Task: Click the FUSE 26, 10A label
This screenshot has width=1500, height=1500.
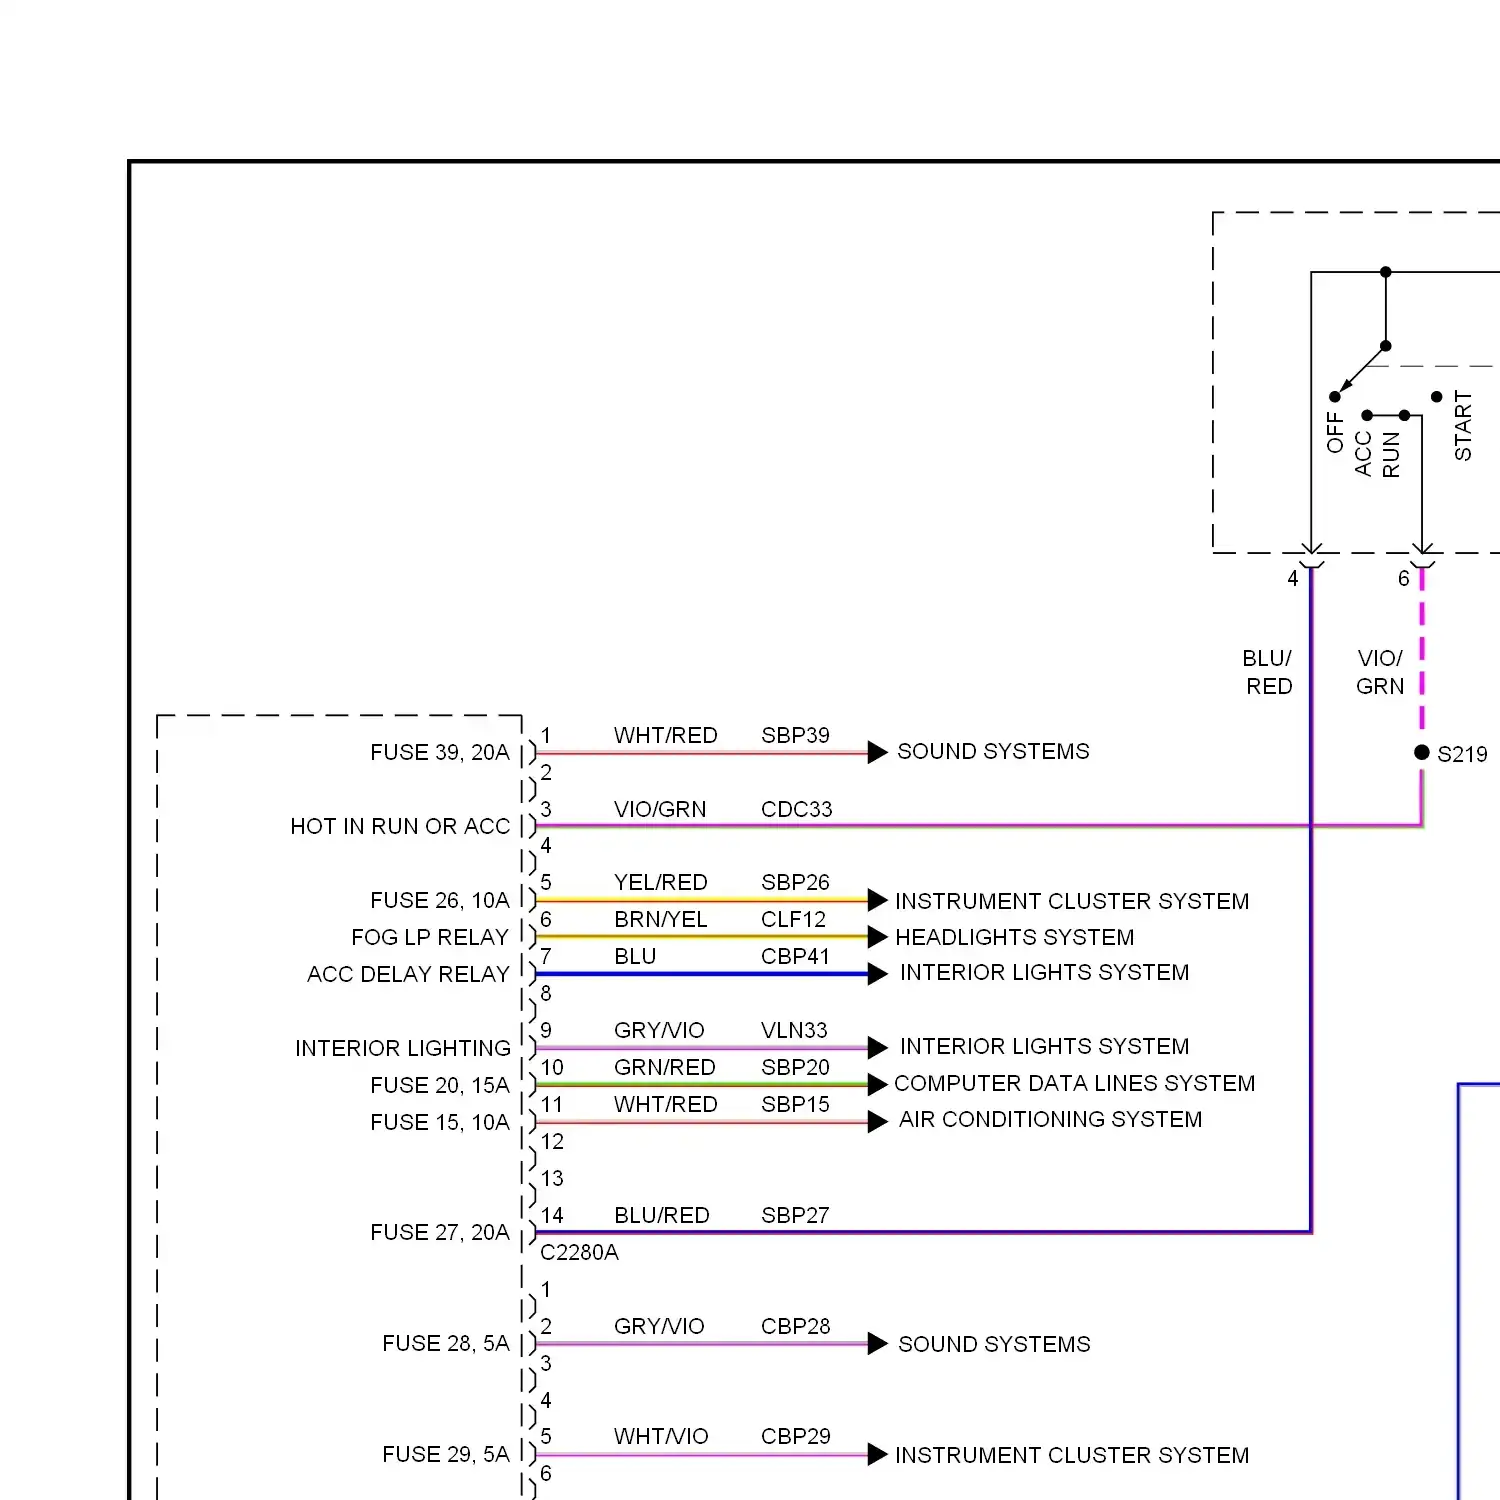Action: pyautogui.click(x=440, y=900)
